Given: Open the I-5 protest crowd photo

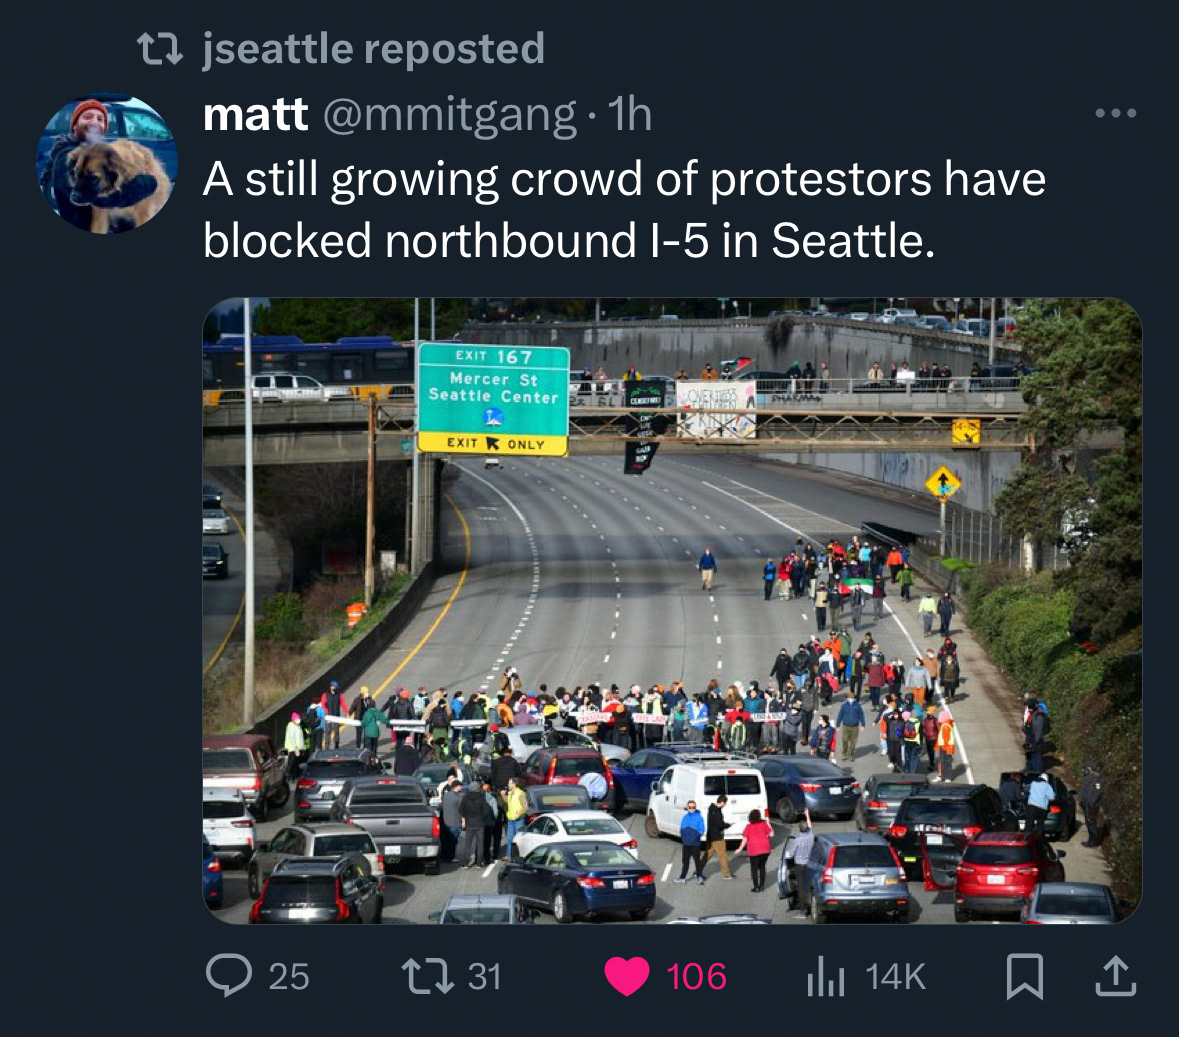Looking at the screenshot, I should click(x=672, y=611).
